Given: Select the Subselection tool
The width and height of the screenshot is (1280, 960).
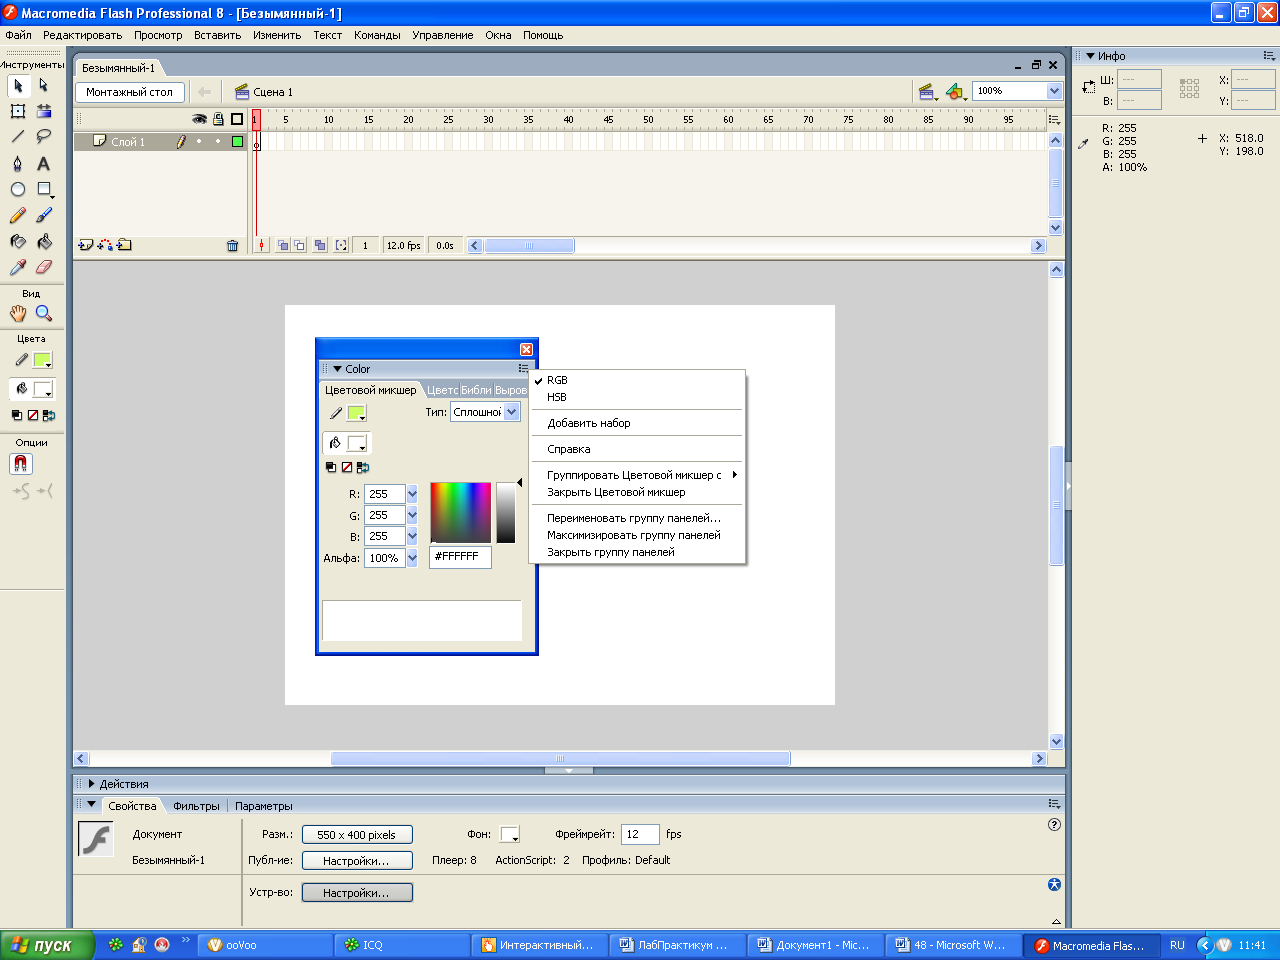Looking at the screenshot, I should [43, 86].
